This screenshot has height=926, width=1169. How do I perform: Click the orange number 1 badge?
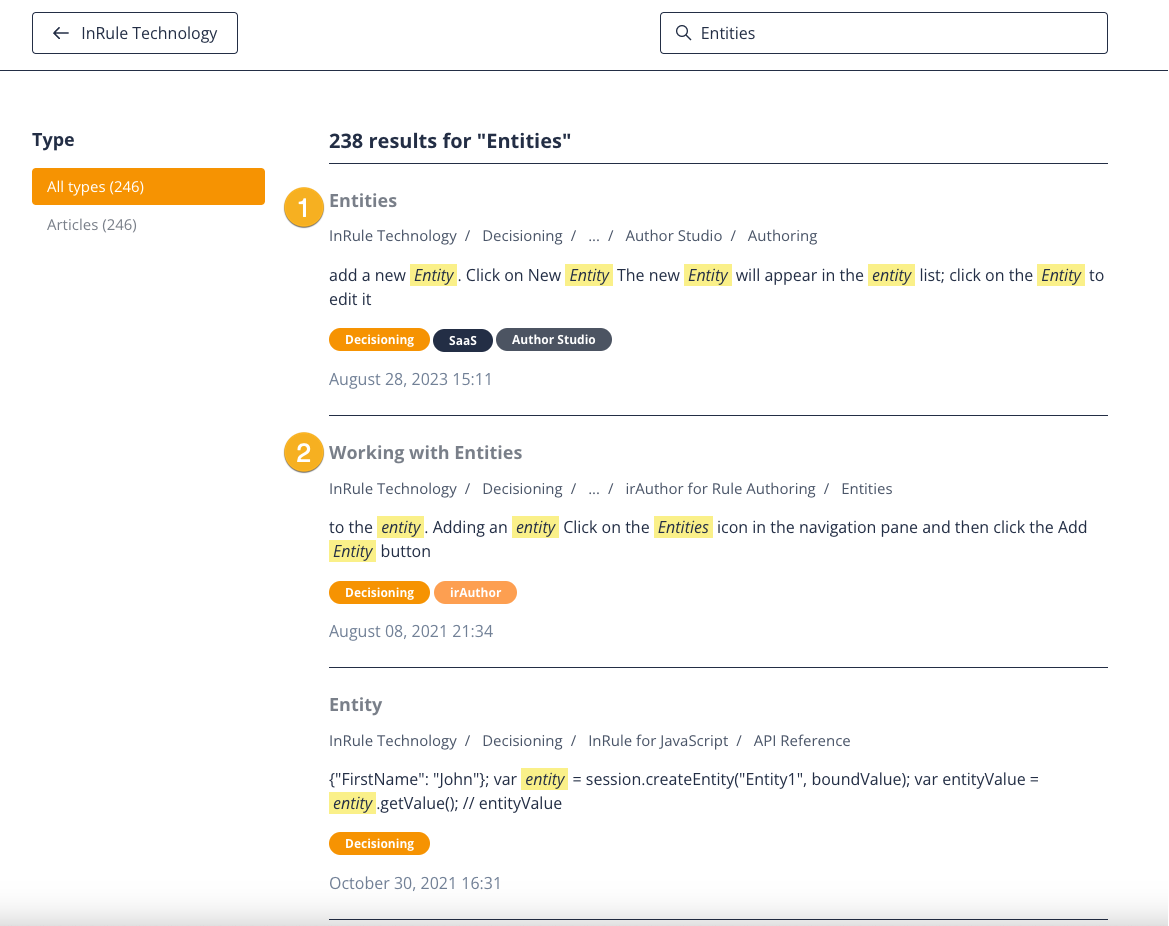click(x=303, y=208)
